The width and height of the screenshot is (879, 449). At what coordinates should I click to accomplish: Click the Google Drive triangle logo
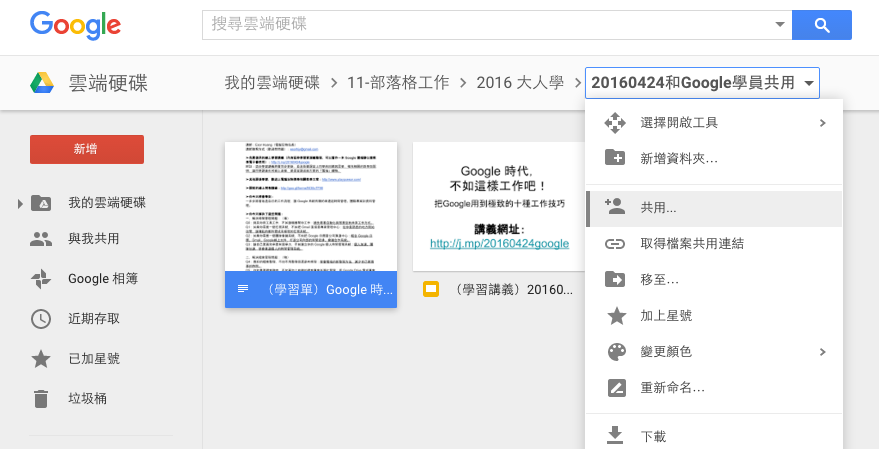42,83
